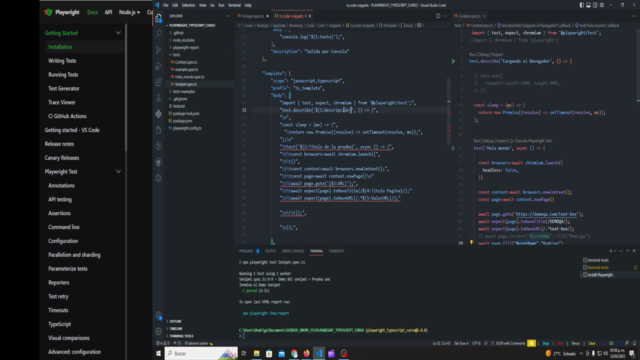640x360 pixels.
Task: Open the Mail app from taskbar
Action: (281, 353)
